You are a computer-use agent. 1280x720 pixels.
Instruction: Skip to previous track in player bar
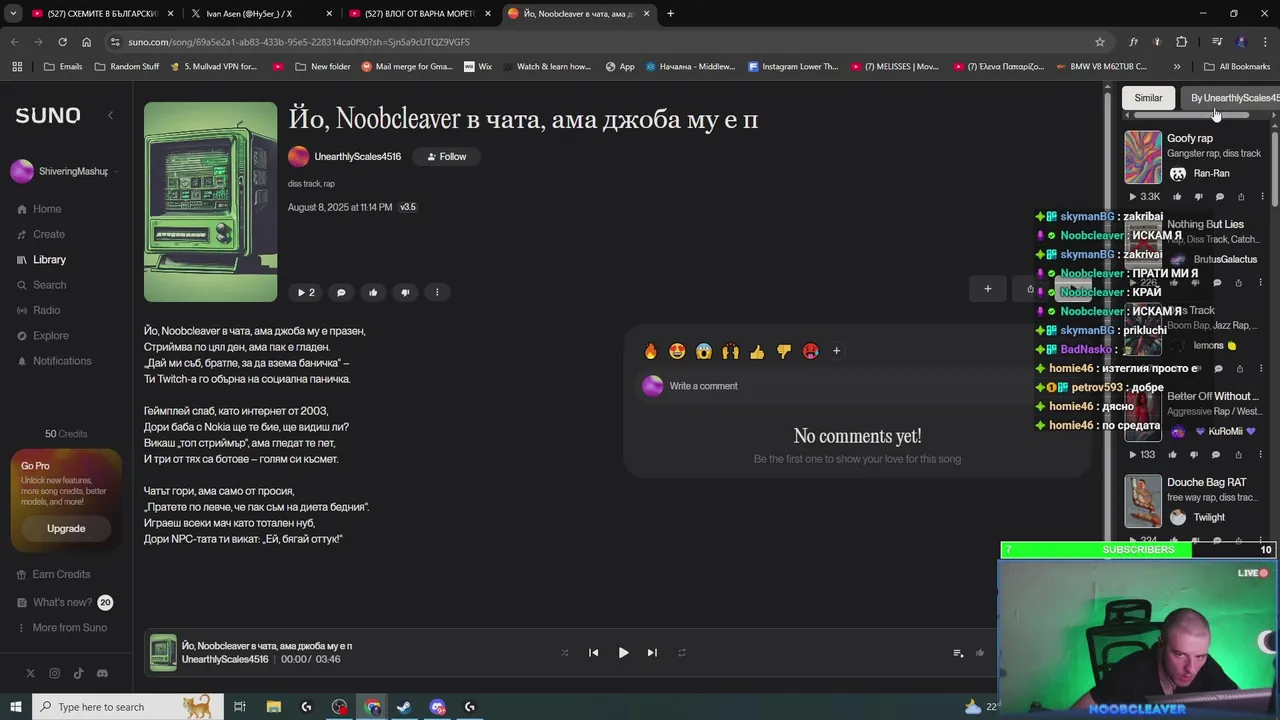coord(593,653)
